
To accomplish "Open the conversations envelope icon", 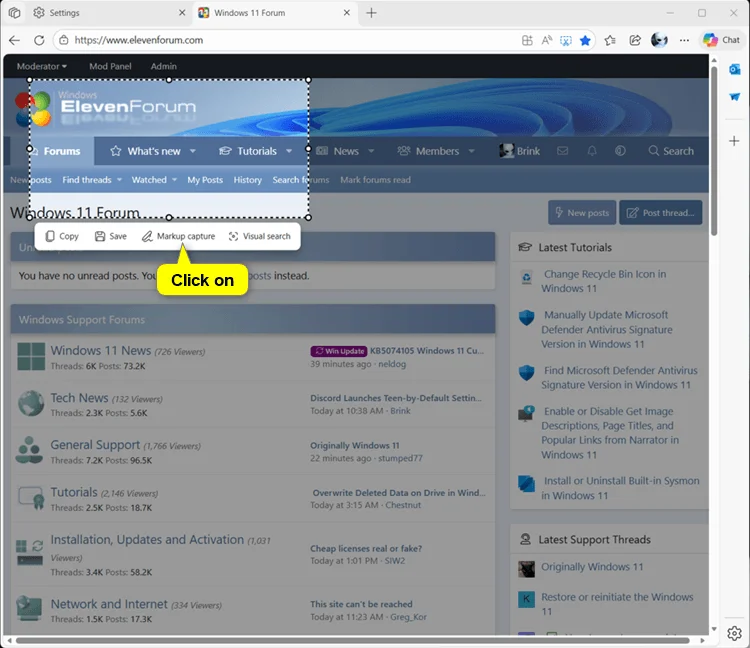I will (x=562, y=151).
